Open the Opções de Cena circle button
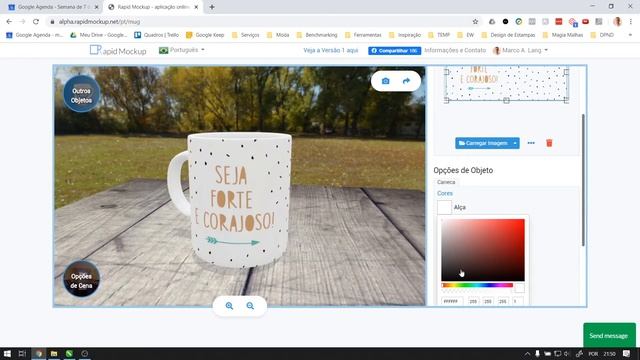Image resolution: width=640 pixels, height=360 pixels. tap(81, 280)
